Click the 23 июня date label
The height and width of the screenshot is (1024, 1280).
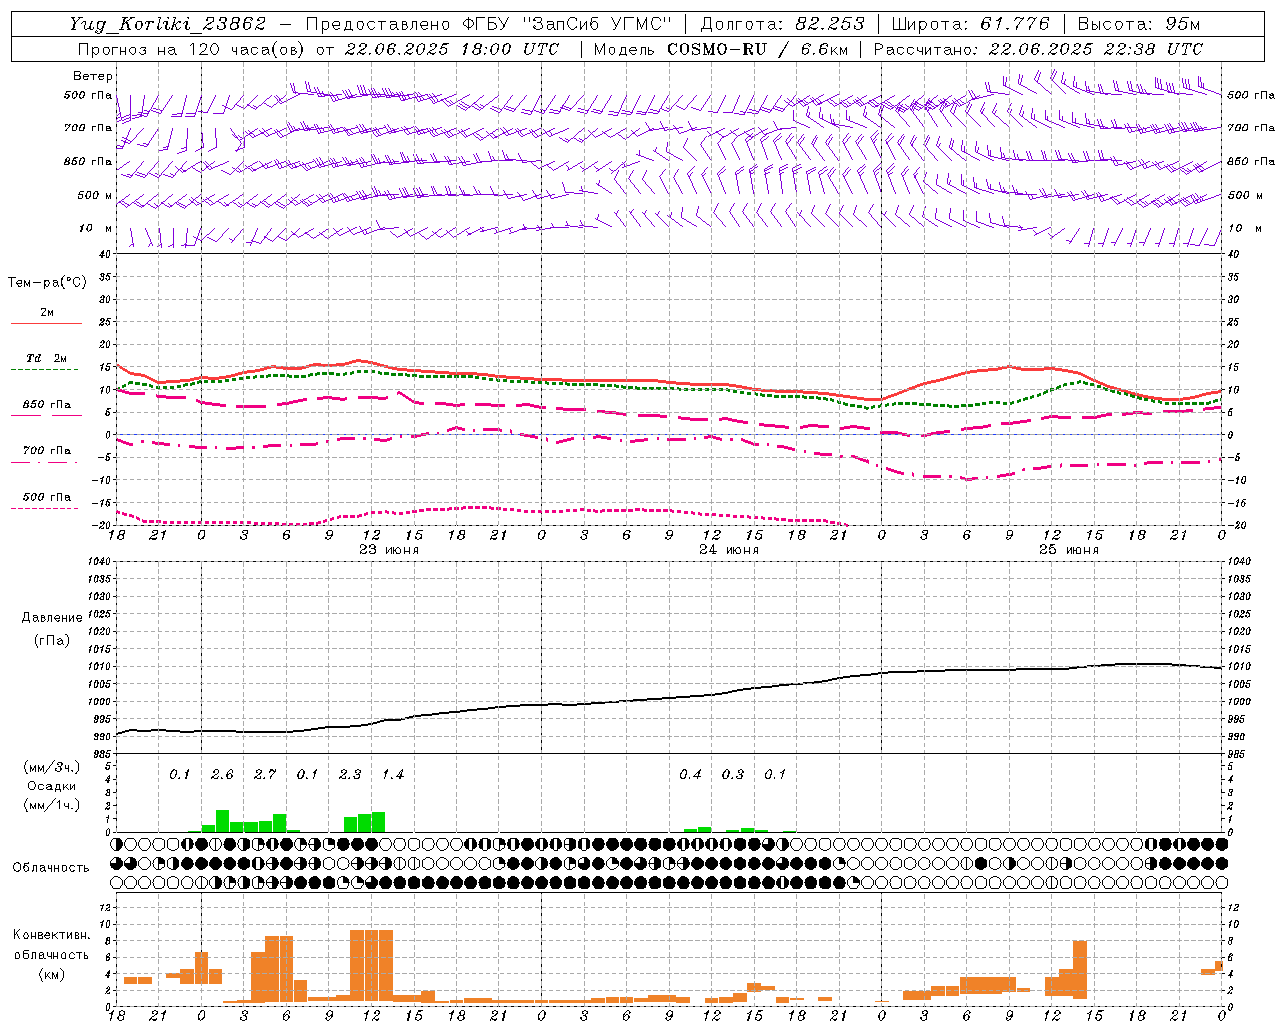click(389, 550)
